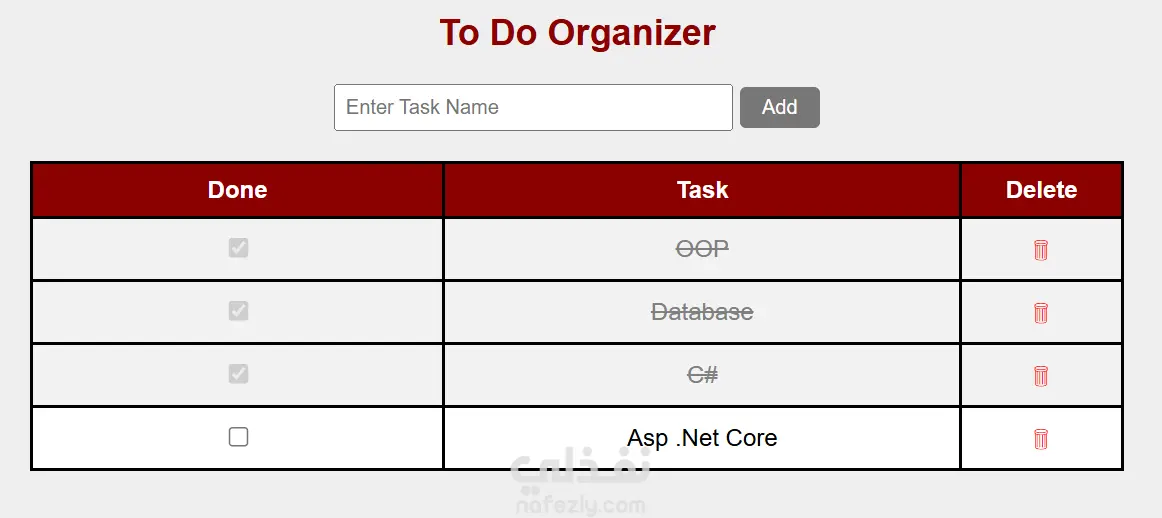Select the Asp .Net Core task name
This screenshot has width=1162, height=518.
[x=702, y=438]
